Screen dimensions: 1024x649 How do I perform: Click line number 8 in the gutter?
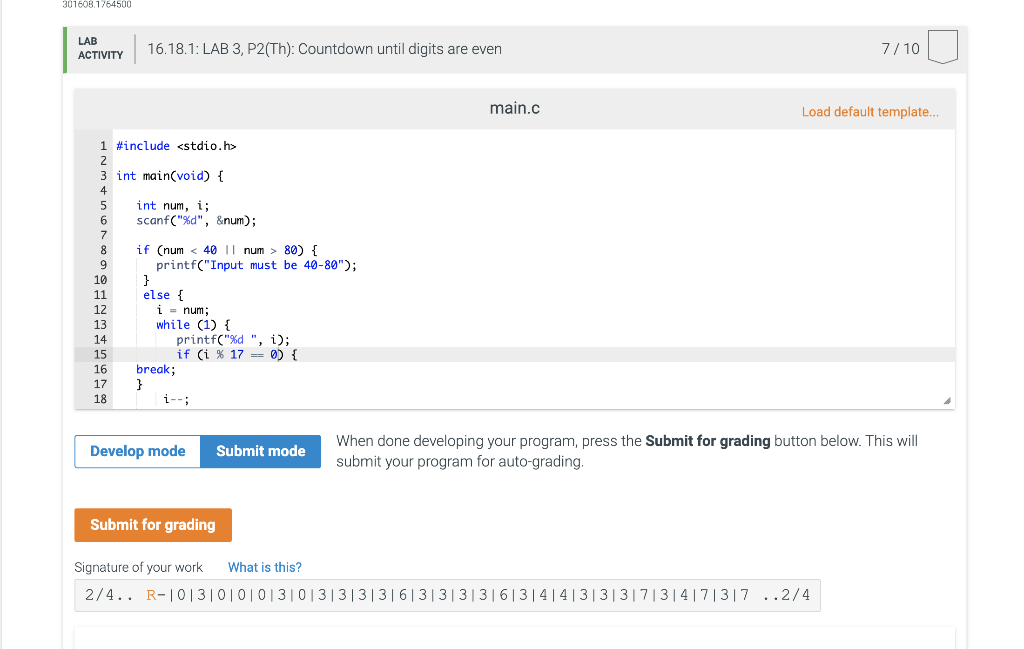[103, 250]
